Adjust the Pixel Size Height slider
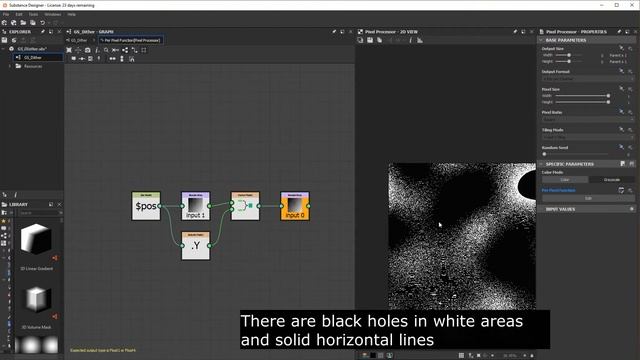 582,102
